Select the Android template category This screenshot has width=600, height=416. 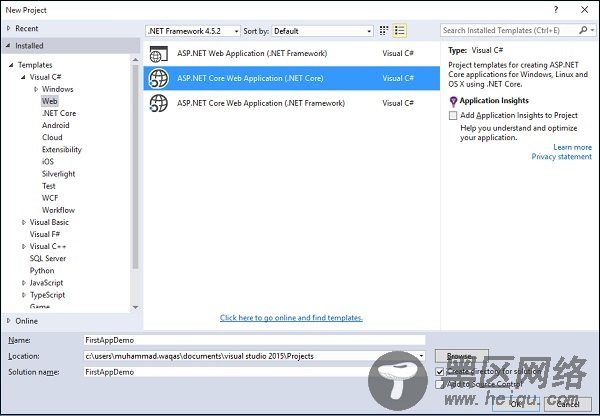pyautogui.click(x=55, y=126)
